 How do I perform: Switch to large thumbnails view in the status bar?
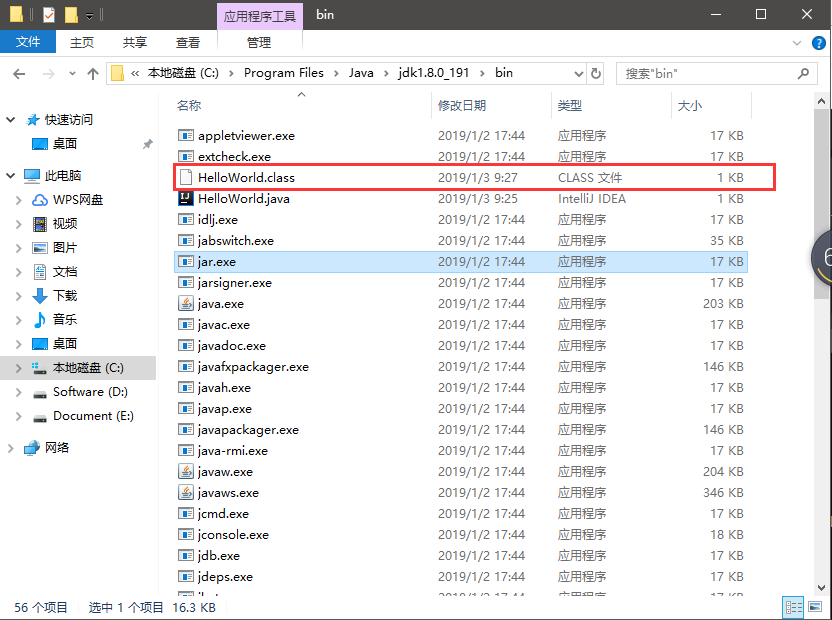pyautogui.click(x=816, y=607)
